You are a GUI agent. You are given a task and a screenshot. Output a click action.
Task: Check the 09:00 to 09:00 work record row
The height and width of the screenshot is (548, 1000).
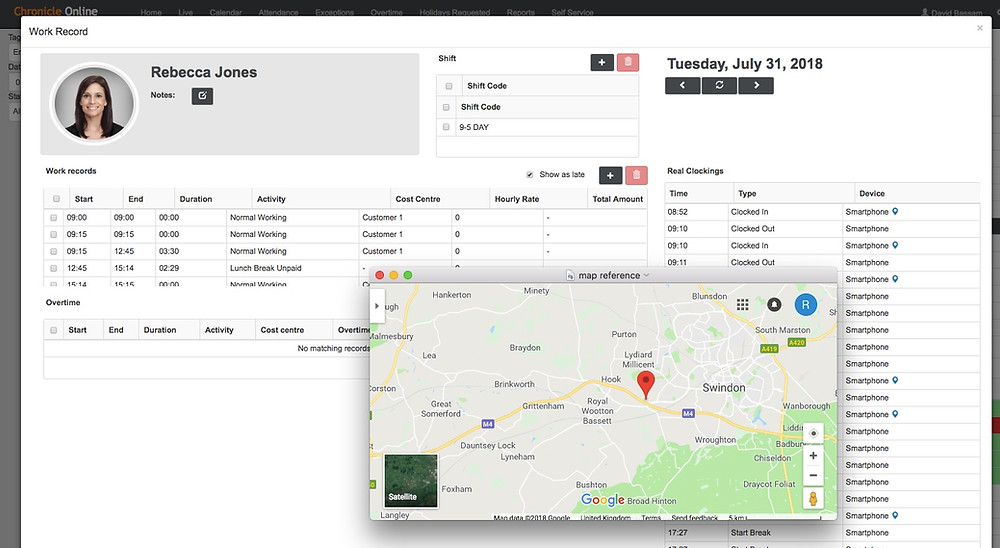point(54,218)
